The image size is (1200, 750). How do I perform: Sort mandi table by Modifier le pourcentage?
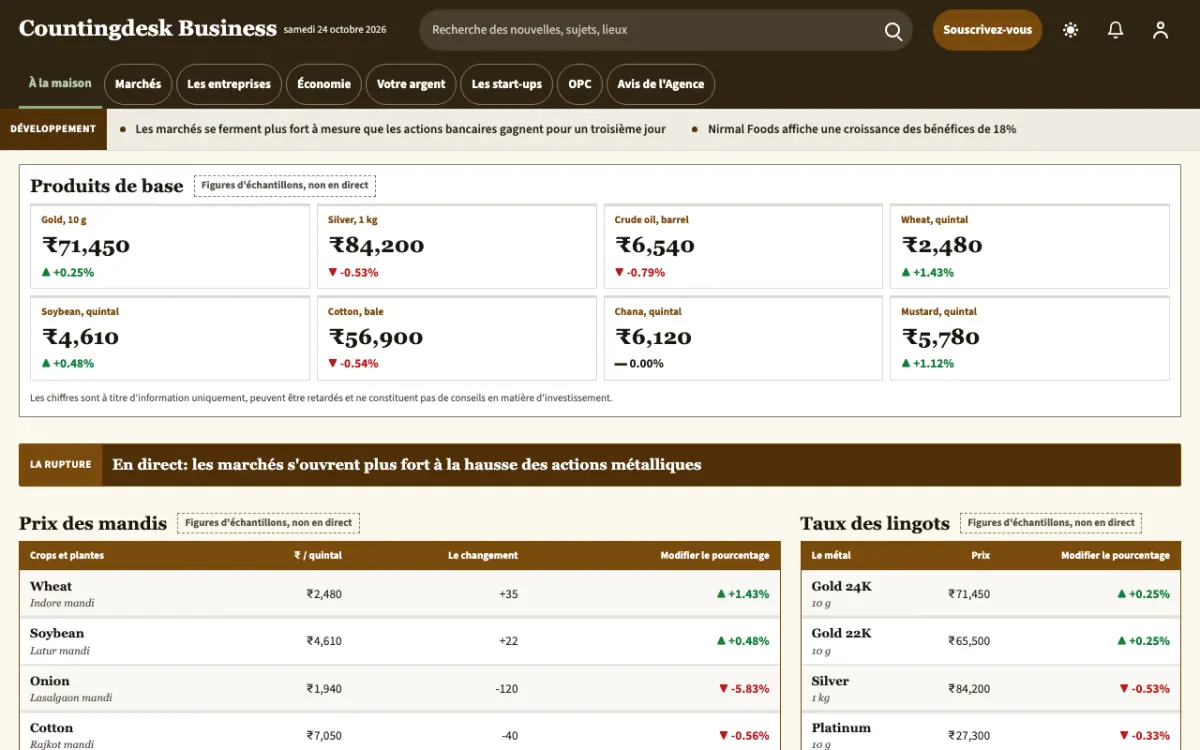coord(715,556)
